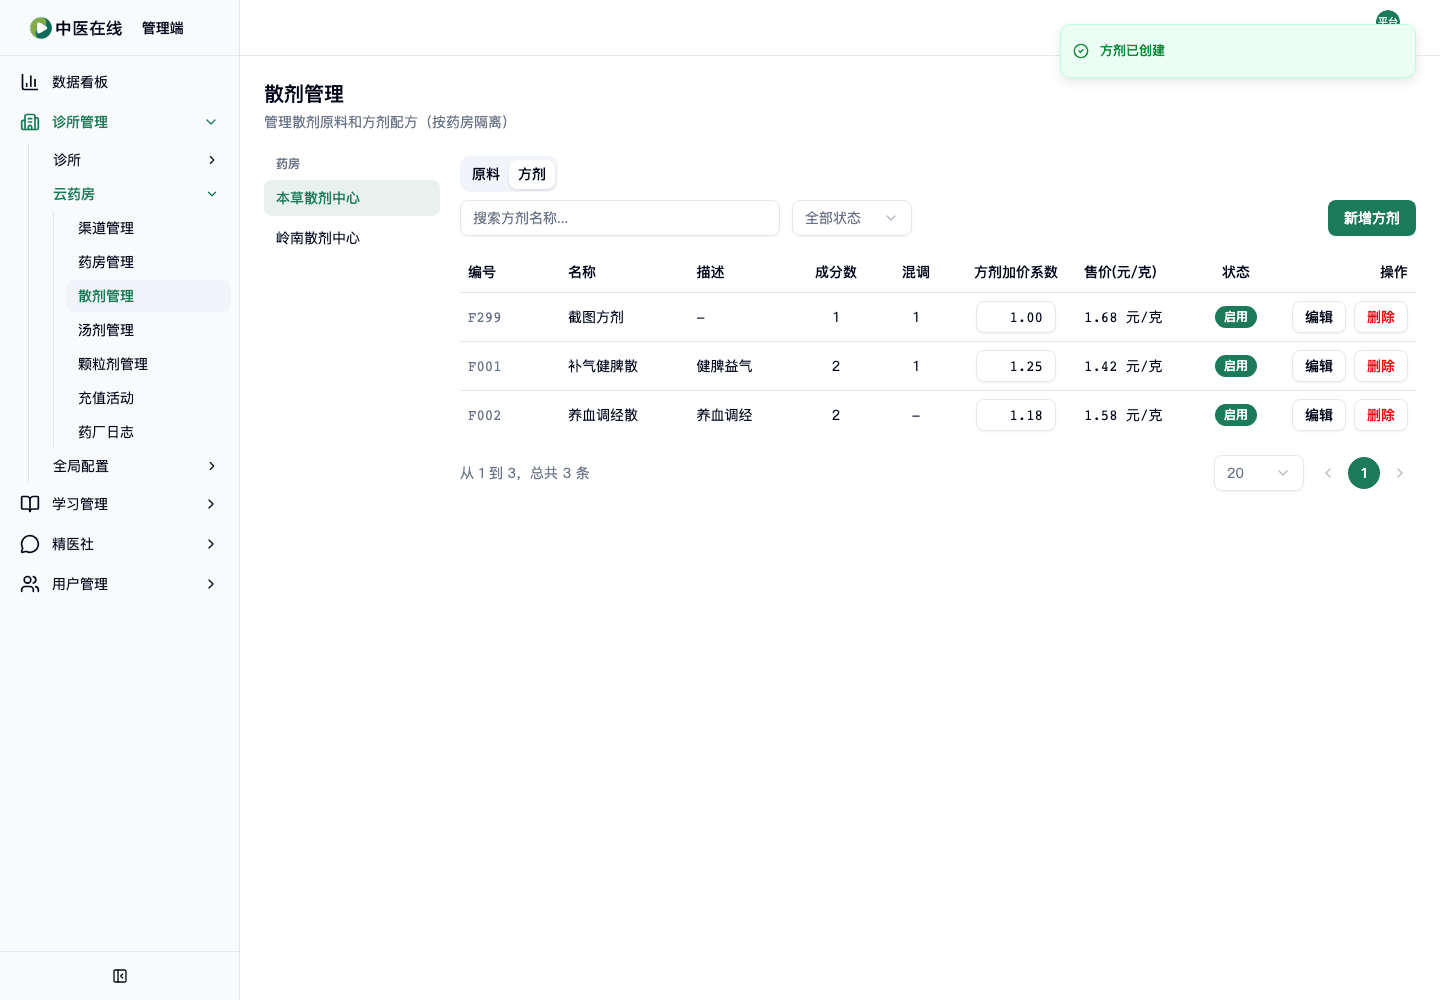Open 药厂日志 in sidebar

[x=148, y=432]
